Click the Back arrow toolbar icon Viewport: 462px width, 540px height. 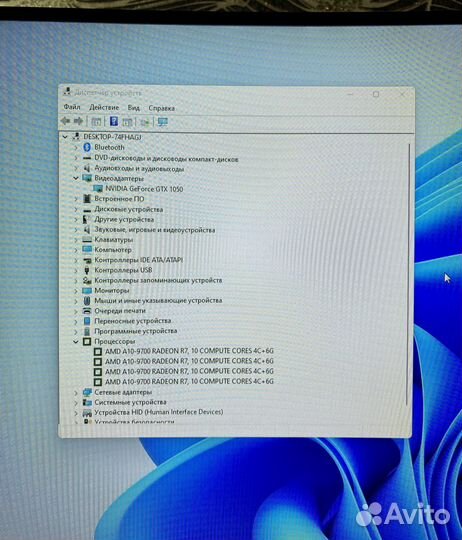(65, 121)
